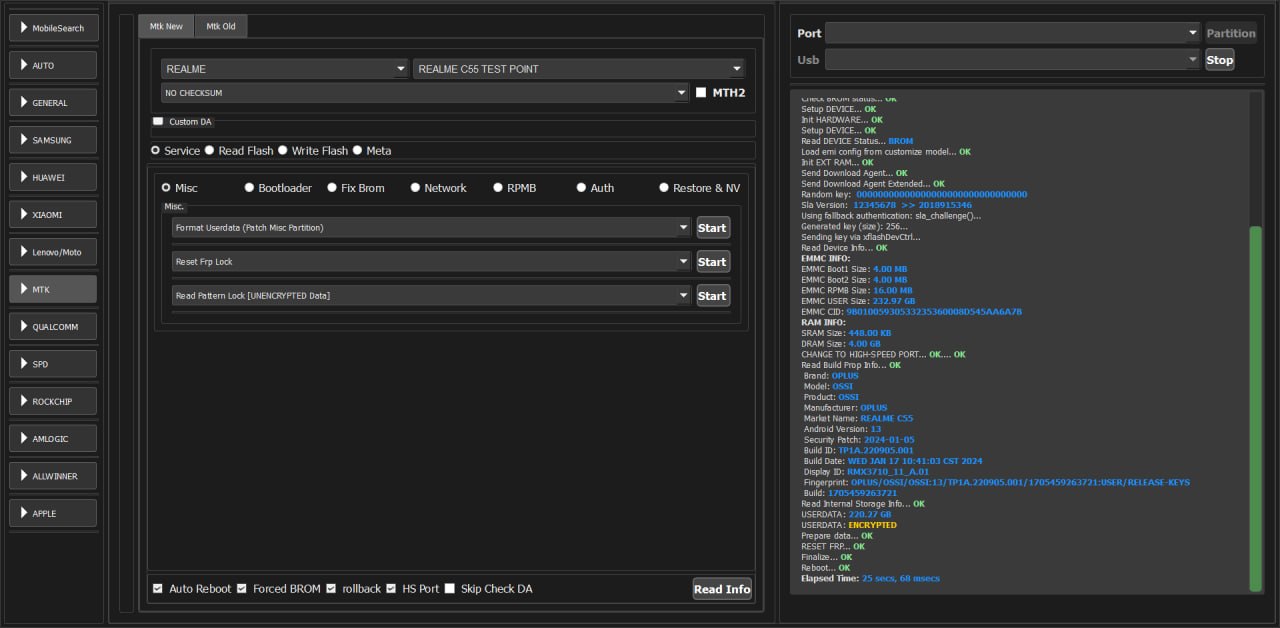1280x628 pixels.
Task: Open the Usb dropdown
Action: pyautogui.click(x=1012, y=60)
